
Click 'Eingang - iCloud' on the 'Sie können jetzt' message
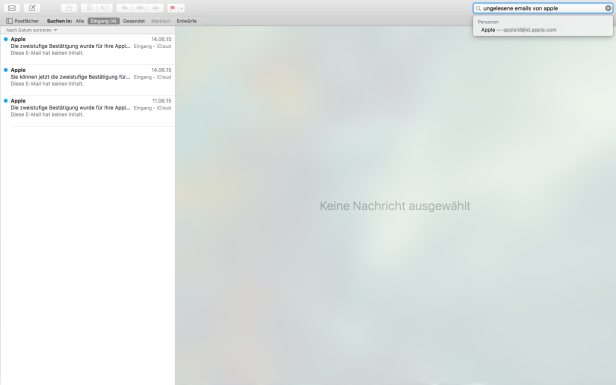pyautogui.click(x=152, y=77)
